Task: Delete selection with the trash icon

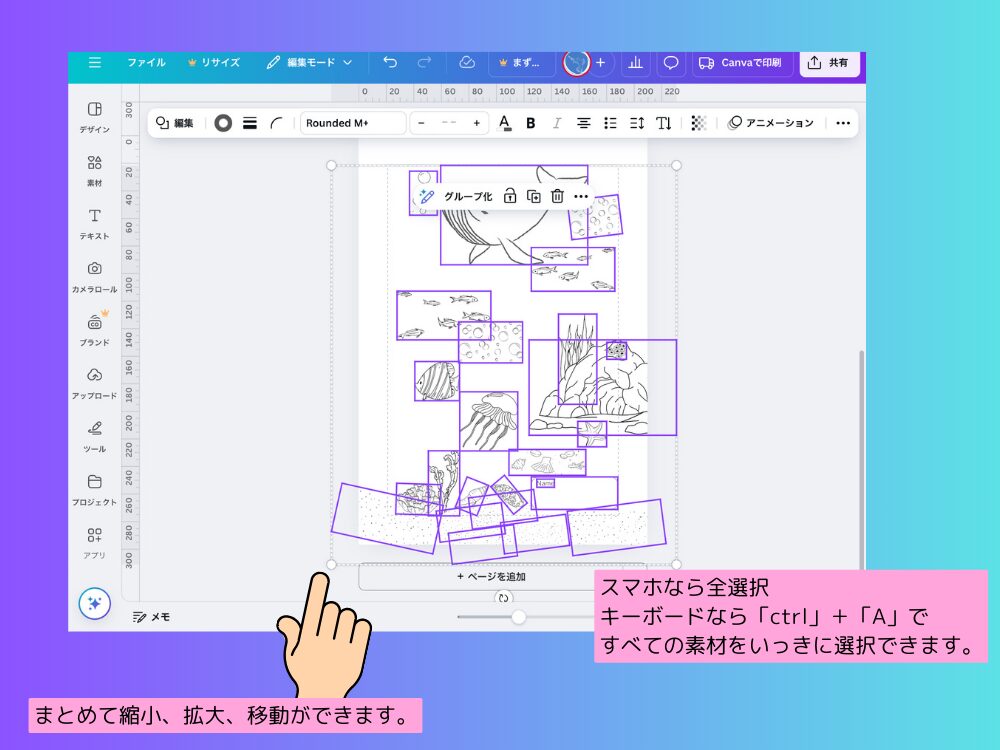Action: (558, 197)
